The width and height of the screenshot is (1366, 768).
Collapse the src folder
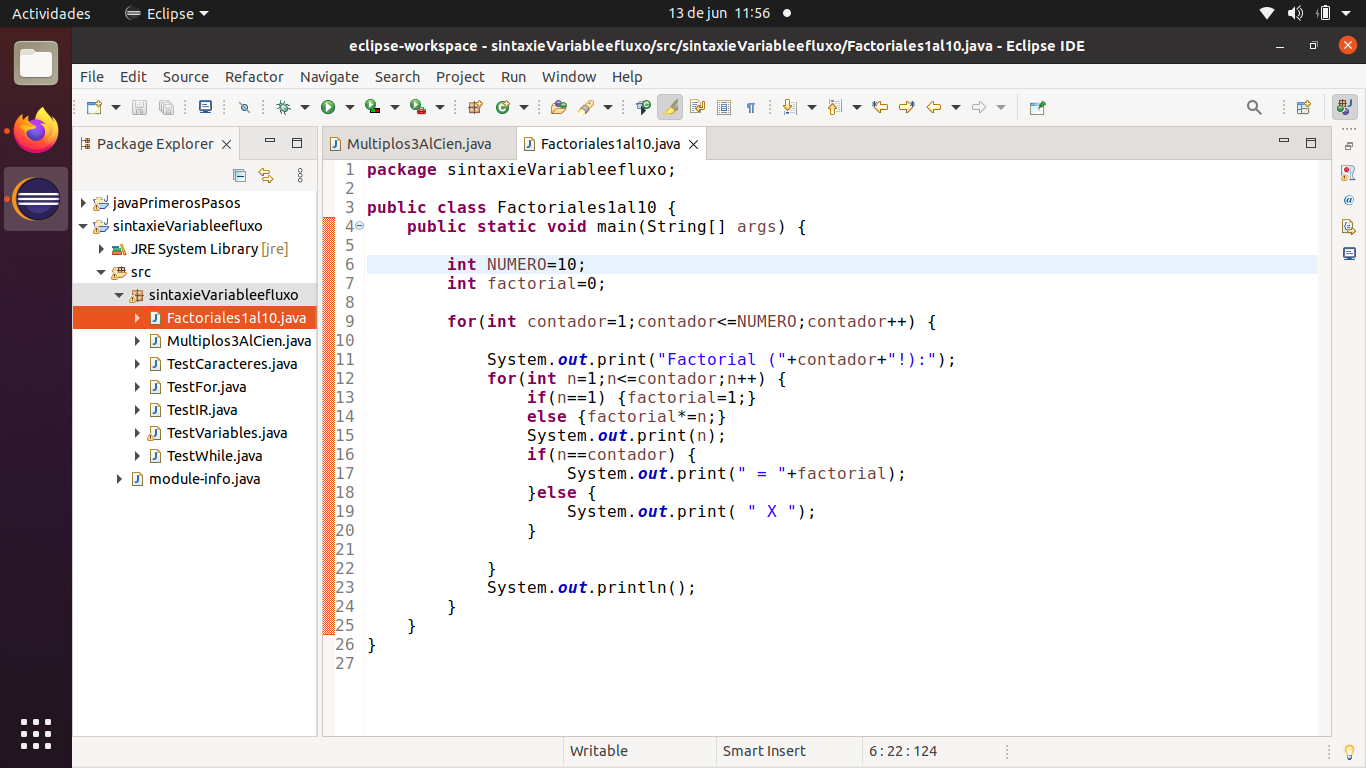(x=101, y=272)
